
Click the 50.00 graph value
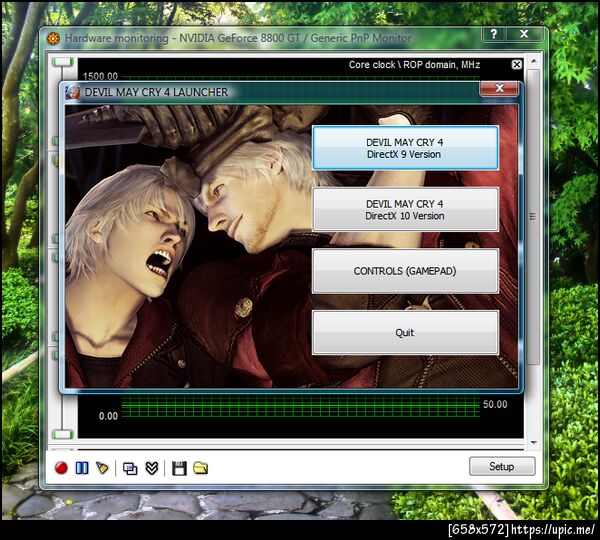click(495, 404)
